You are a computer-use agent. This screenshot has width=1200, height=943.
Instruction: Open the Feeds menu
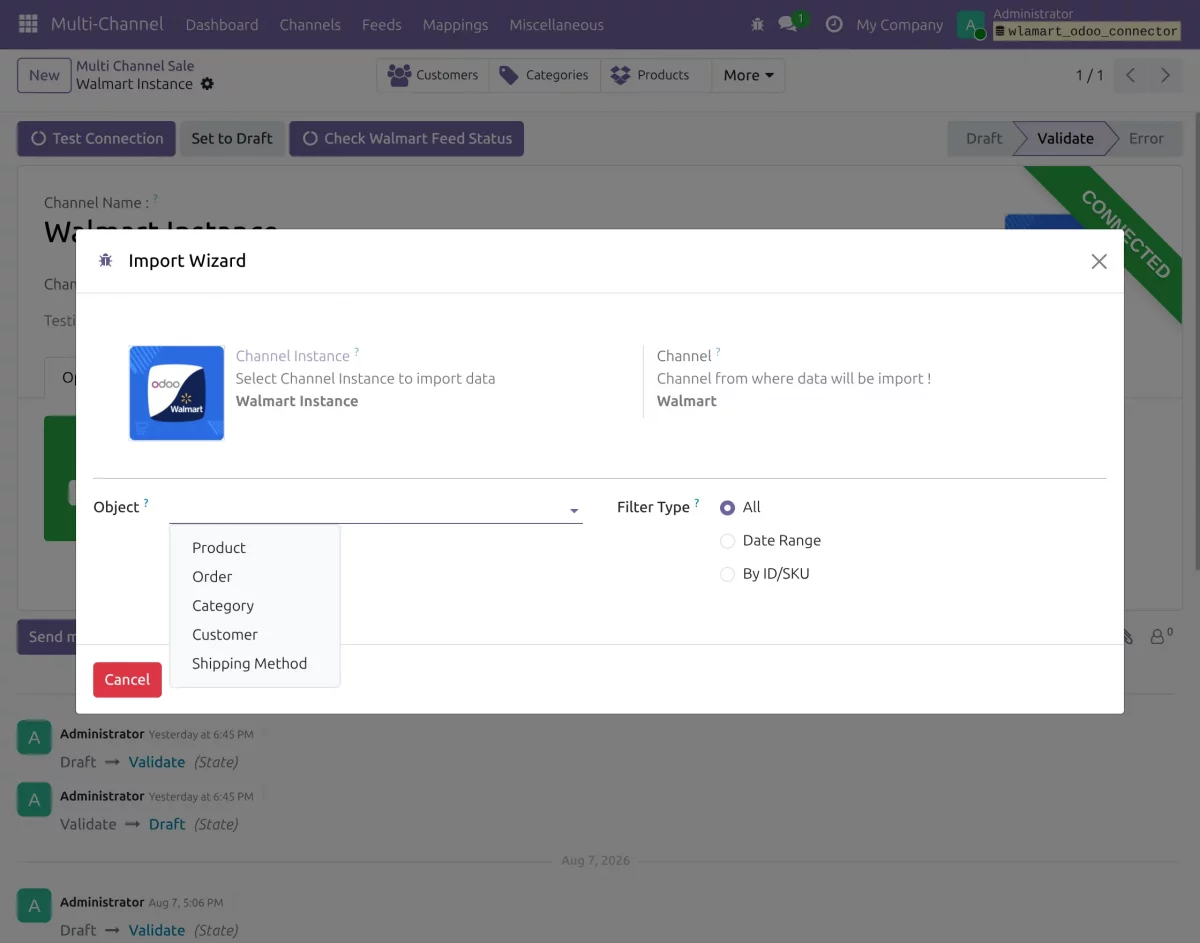382,24
